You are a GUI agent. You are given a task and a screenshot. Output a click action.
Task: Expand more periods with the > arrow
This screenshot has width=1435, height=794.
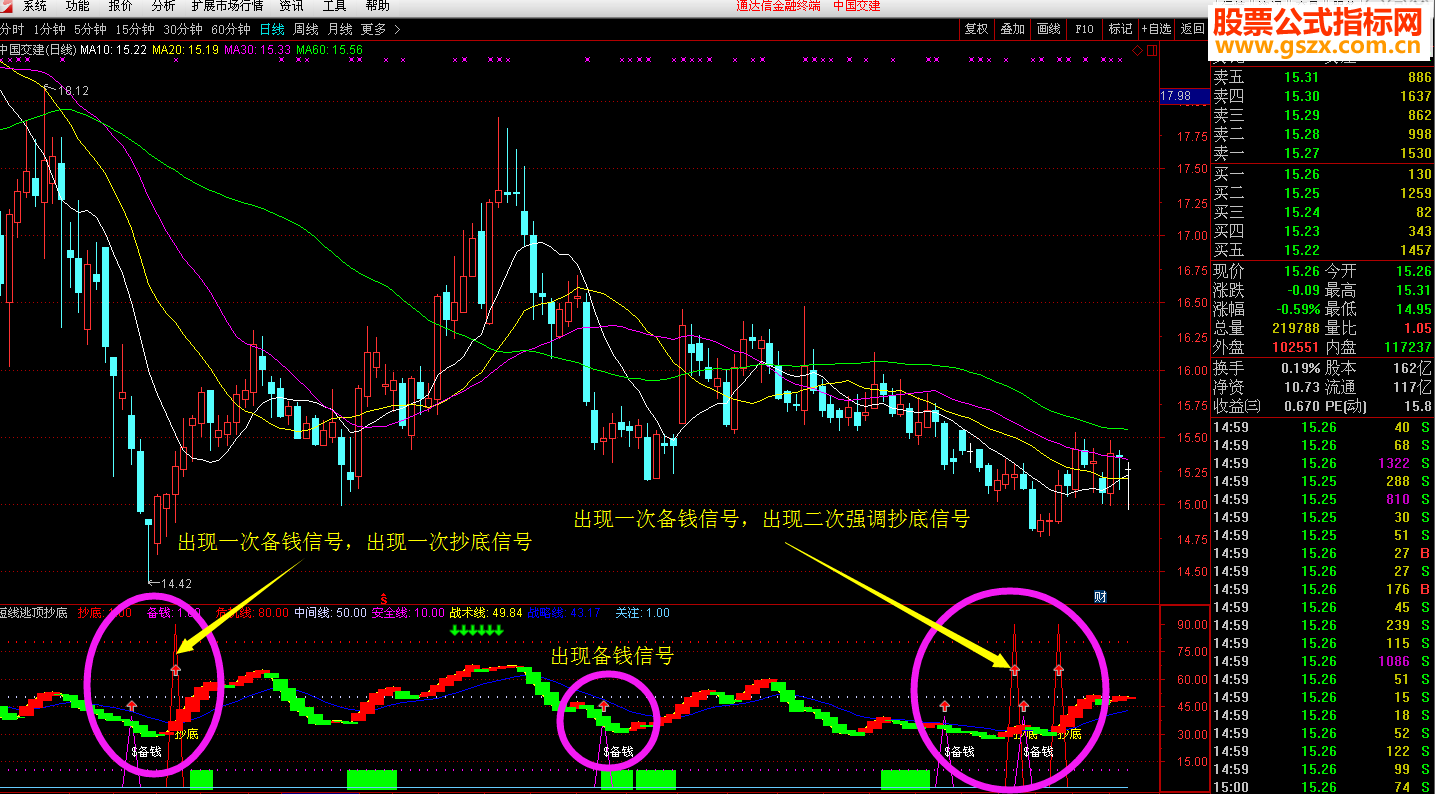[x=398, y=30]
